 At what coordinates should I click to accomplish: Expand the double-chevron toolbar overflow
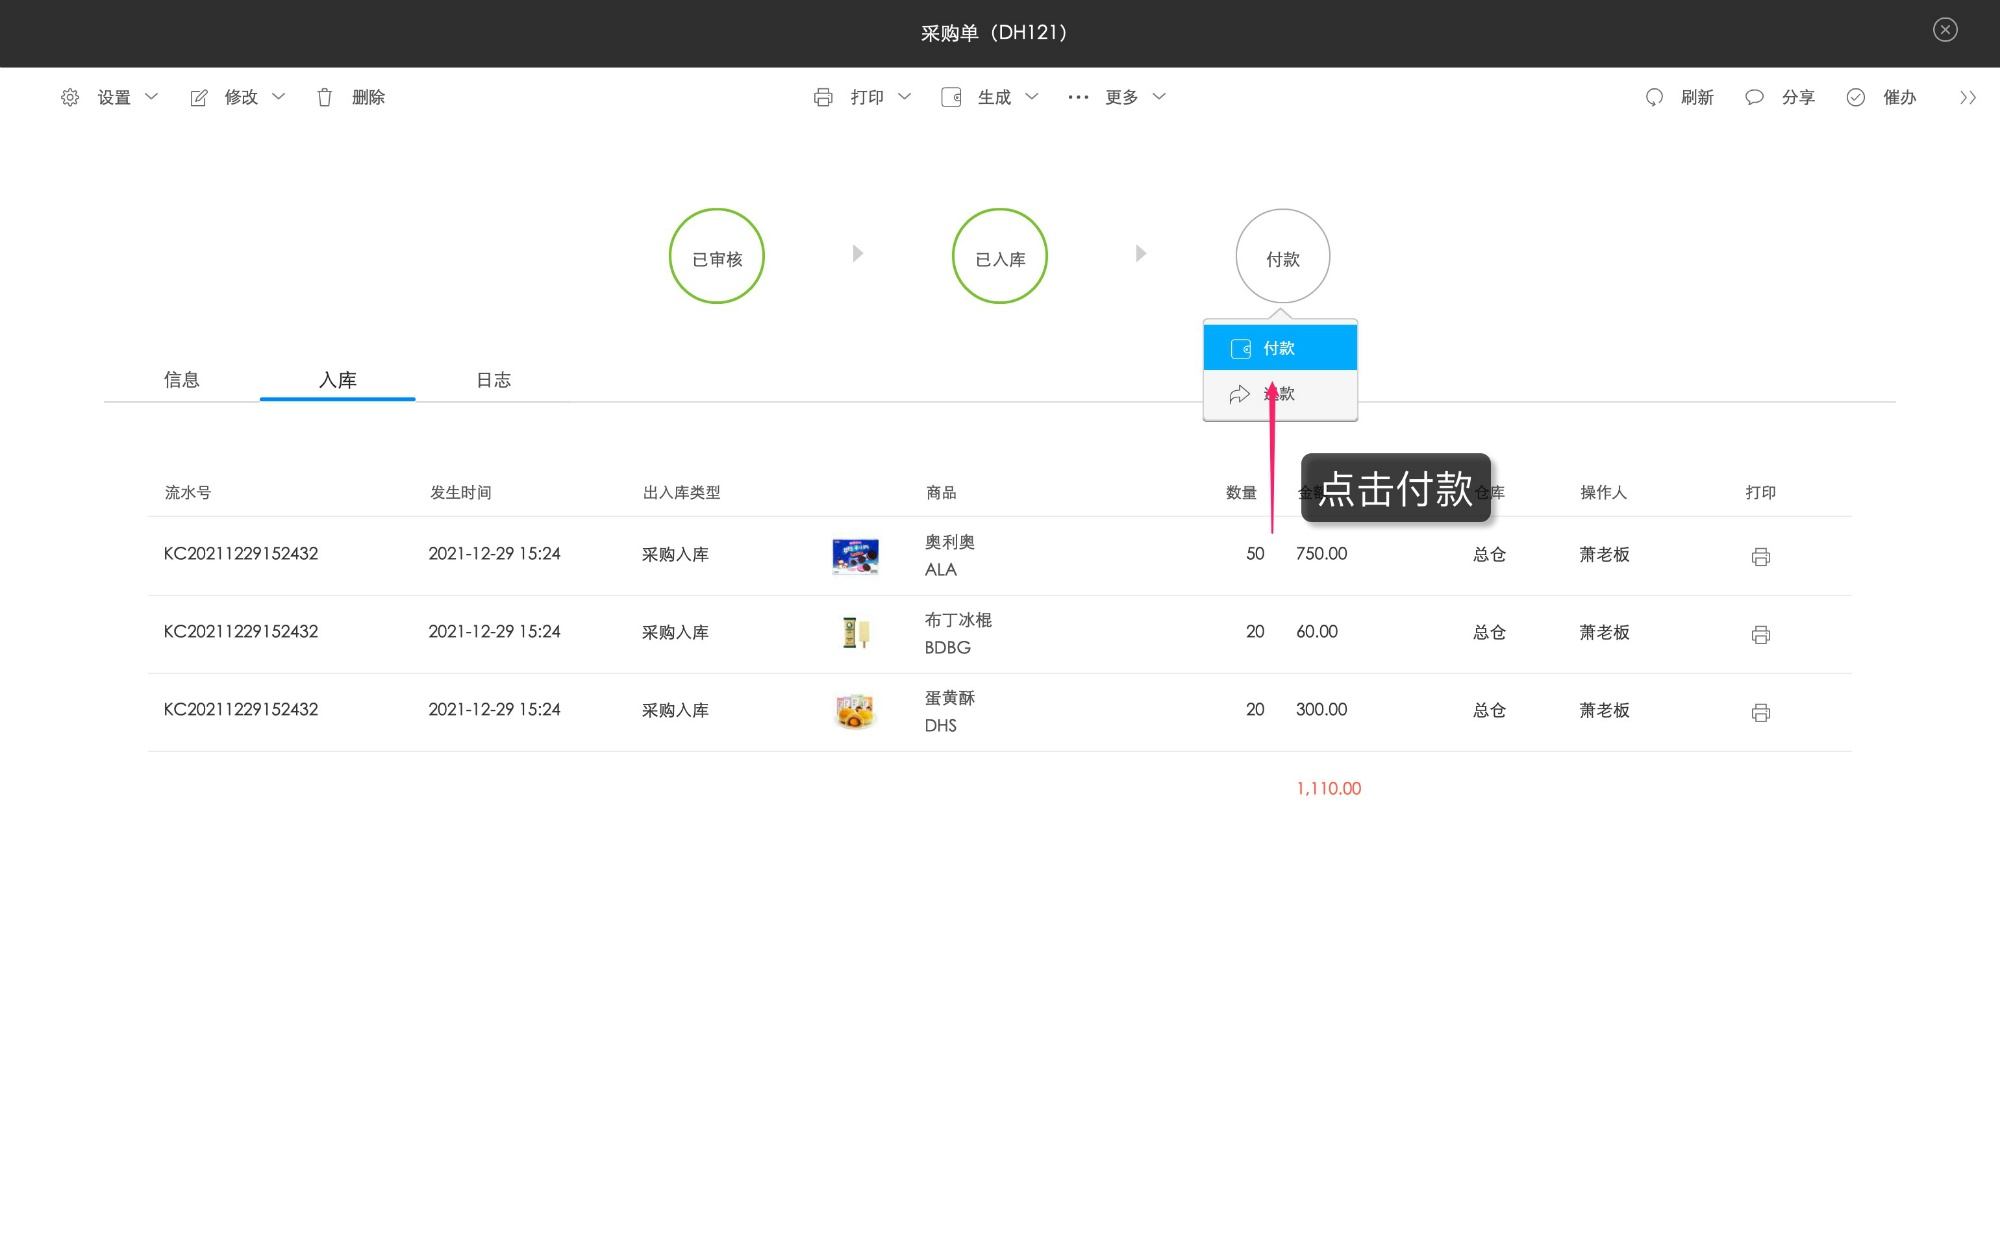1968,97
